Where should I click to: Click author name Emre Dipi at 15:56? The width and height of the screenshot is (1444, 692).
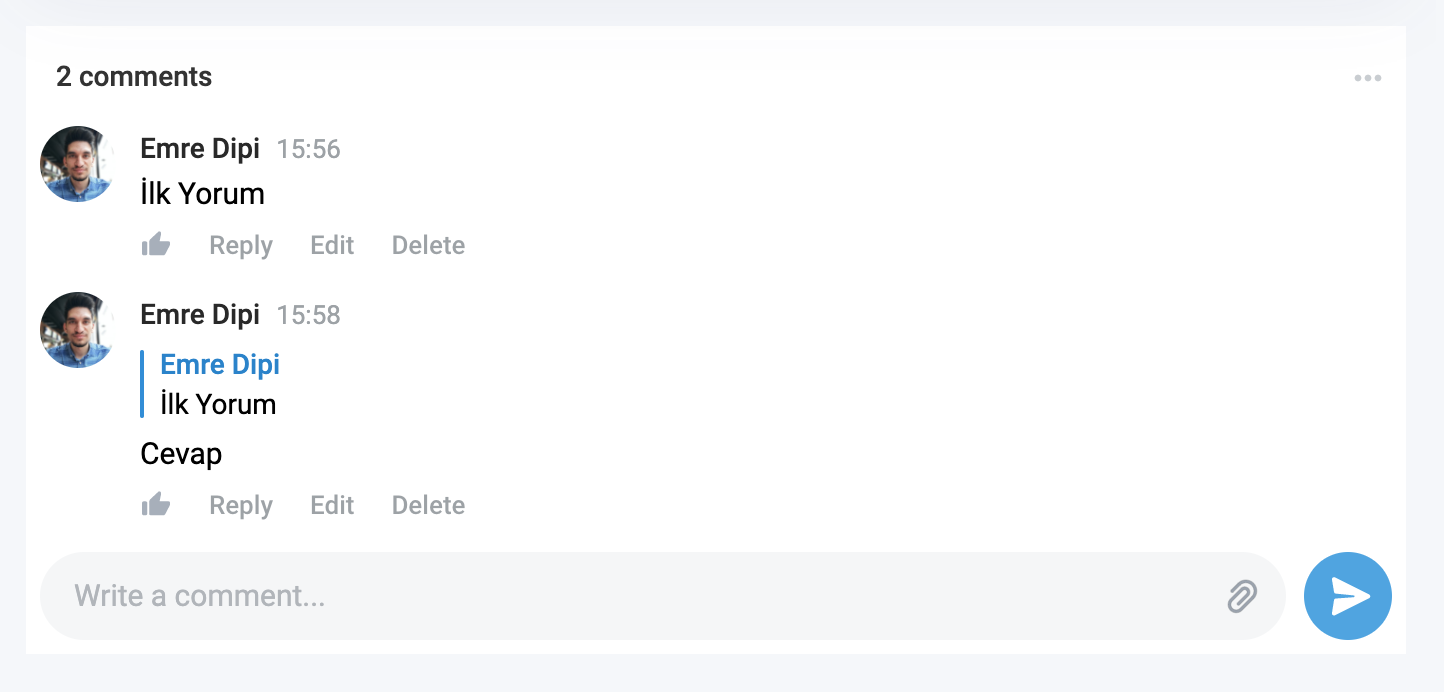[x=200, y=149]
